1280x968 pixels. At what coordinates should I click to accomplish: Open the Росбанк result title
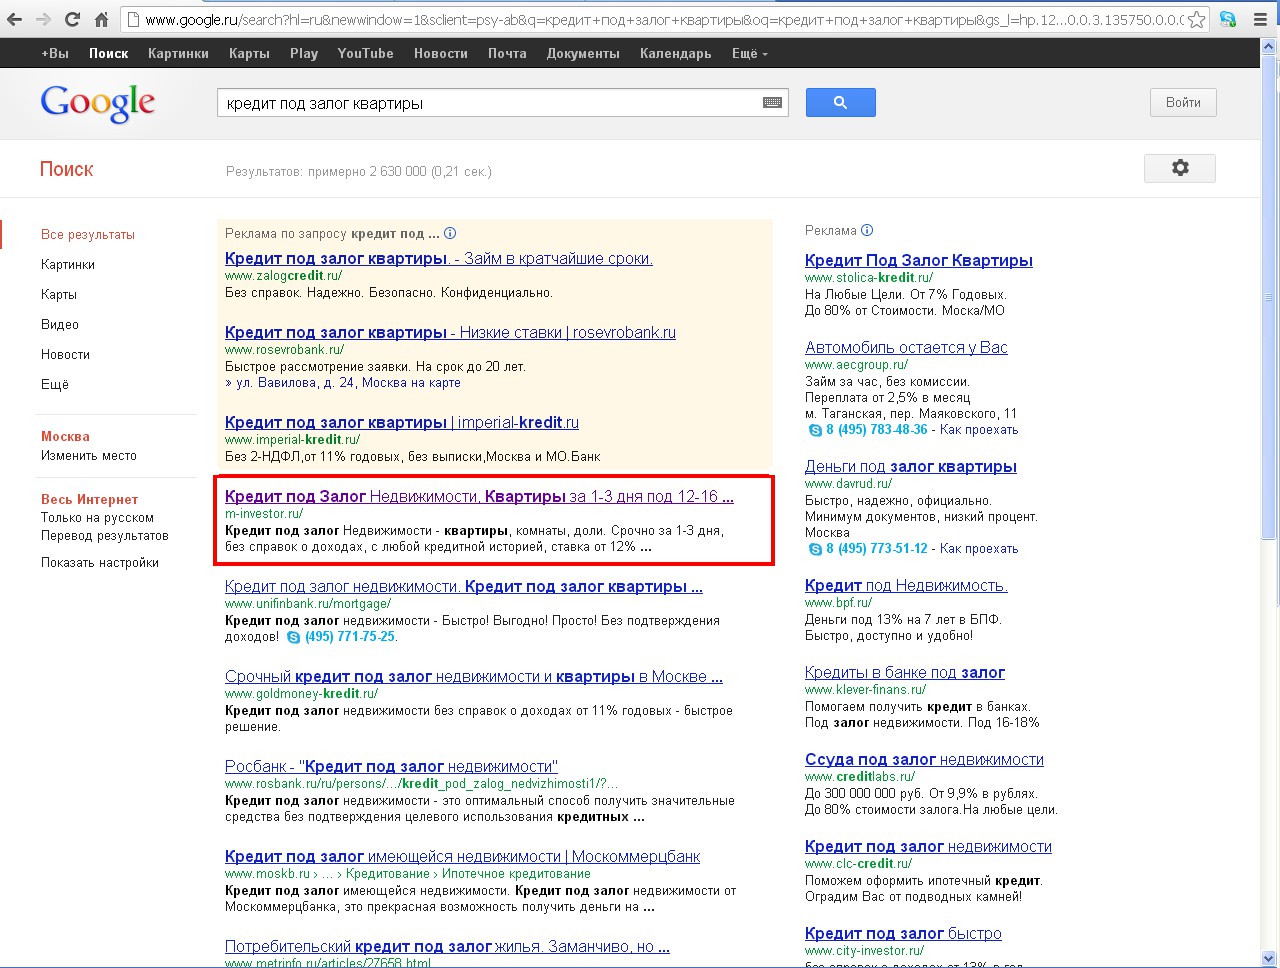point(391,766)
